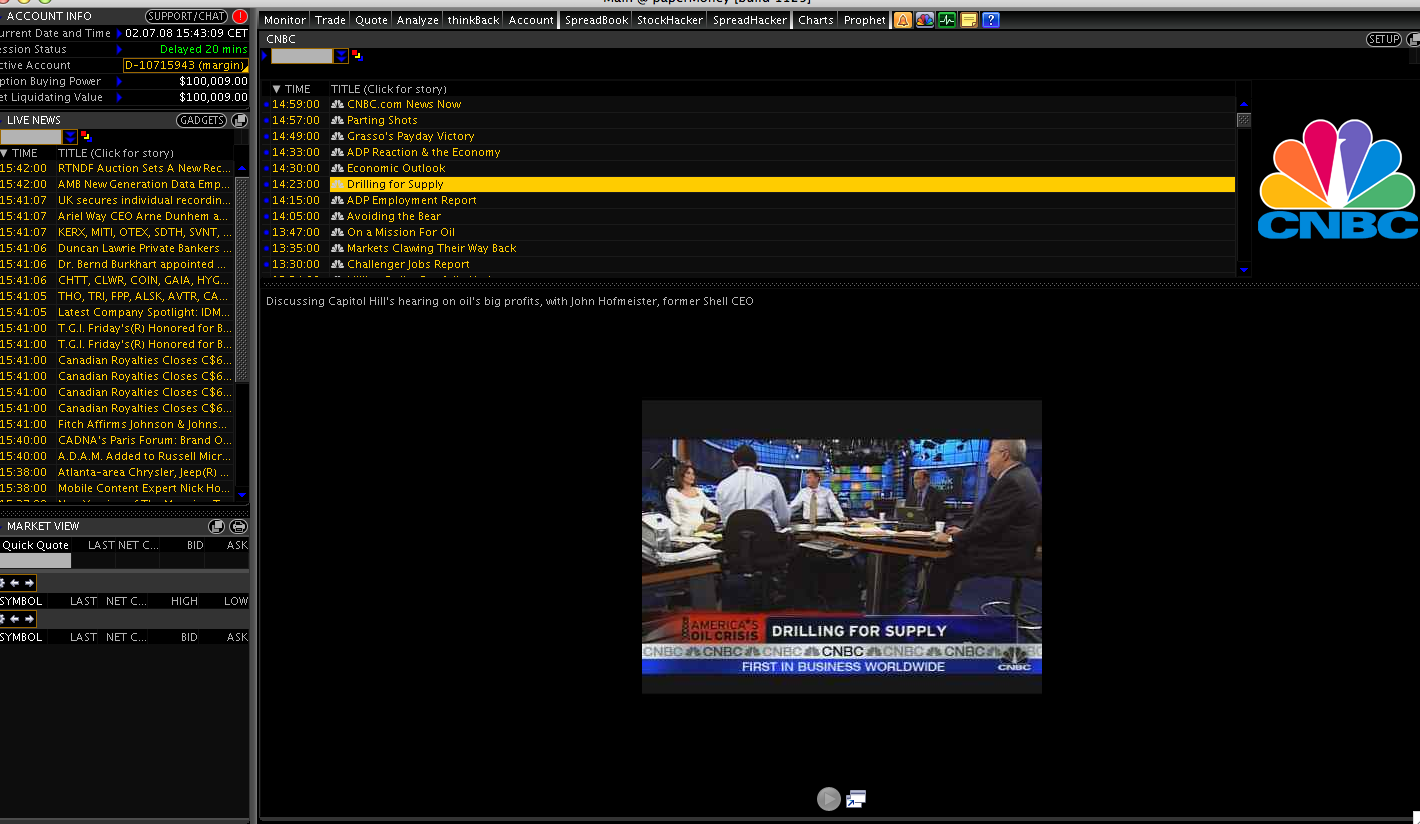Click the red exclamation alert icon
The height and width of the screenshot is (824, 1420).
pyautogui.click(x=240, y=16)
